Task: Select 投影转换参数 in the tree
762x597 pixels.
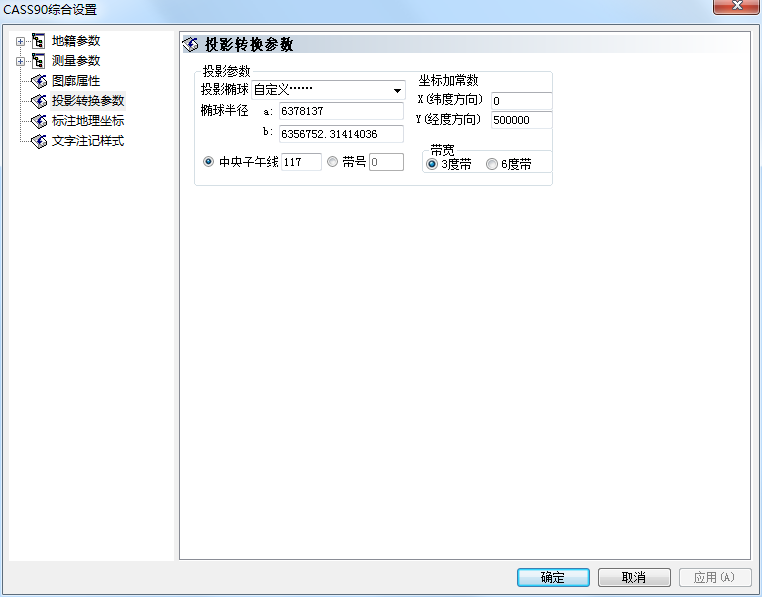Action: [88, 101]
